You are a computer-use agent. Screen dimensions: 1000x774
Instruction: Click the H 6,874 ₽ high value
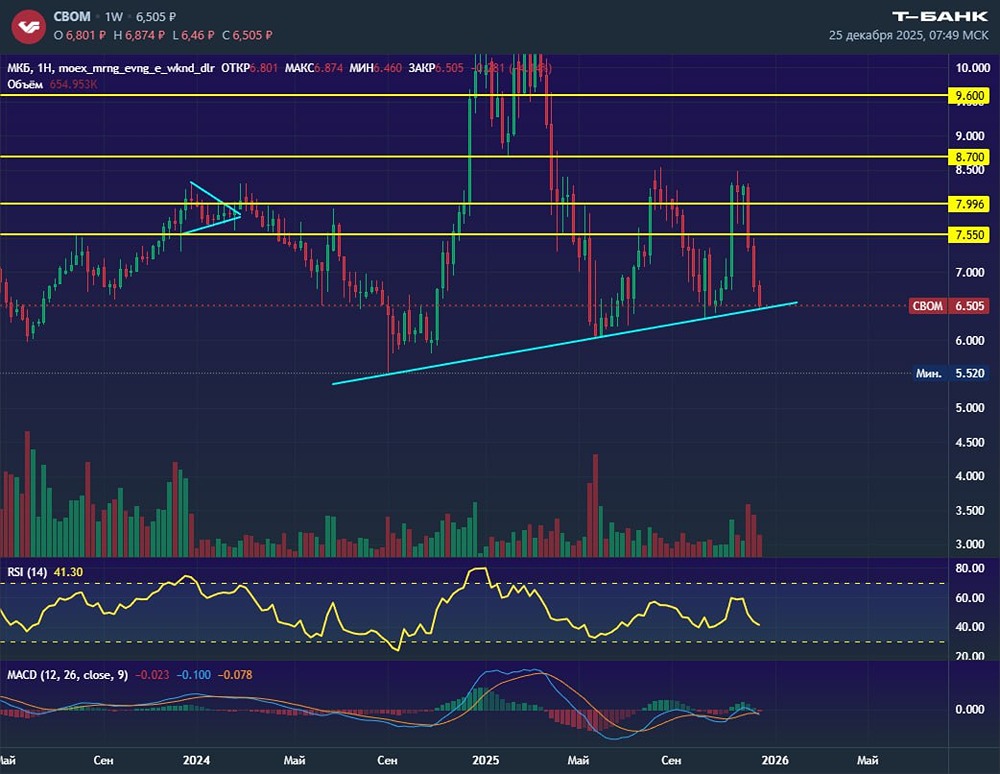tap(139, 35)
